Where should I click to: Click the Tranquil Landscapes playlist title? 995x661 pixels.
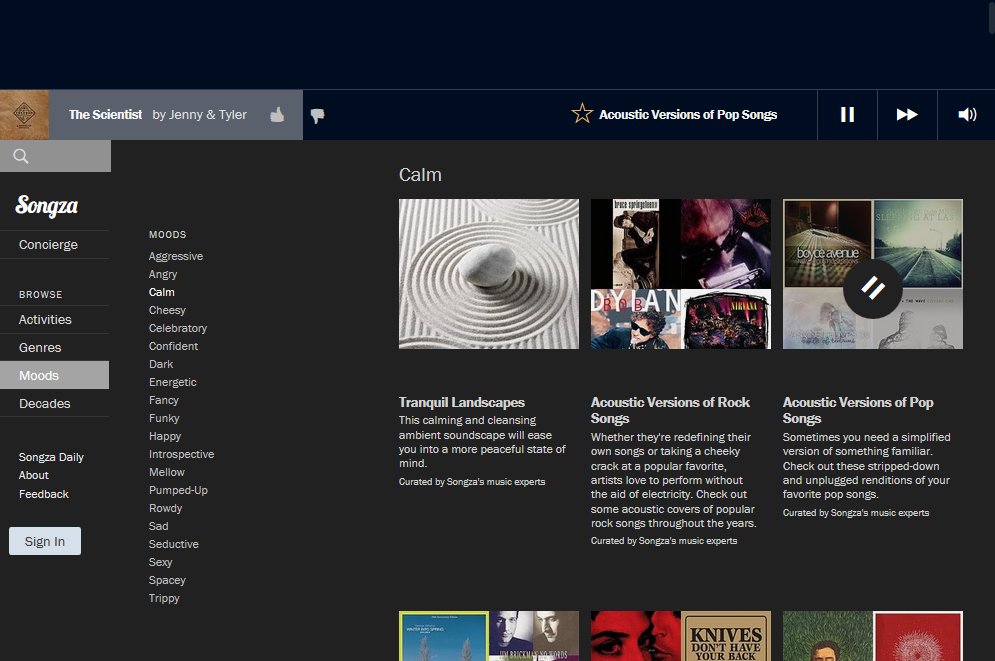point(462,402)
